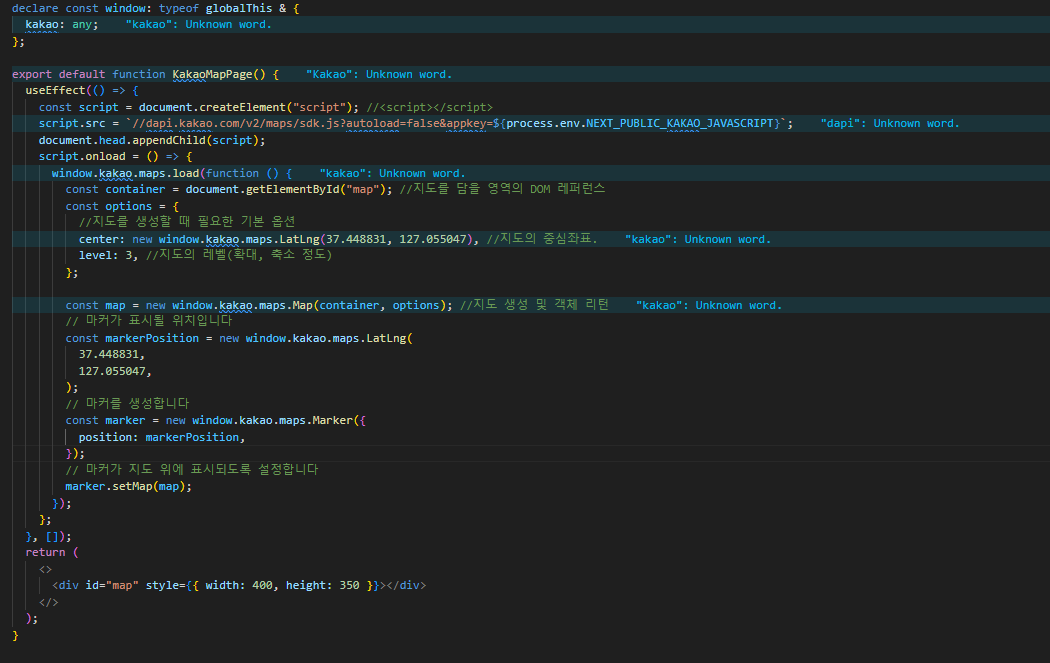This screenshot has width=1050, height=663.
Task: Click the useEffect call
Action: pos(56,90)
